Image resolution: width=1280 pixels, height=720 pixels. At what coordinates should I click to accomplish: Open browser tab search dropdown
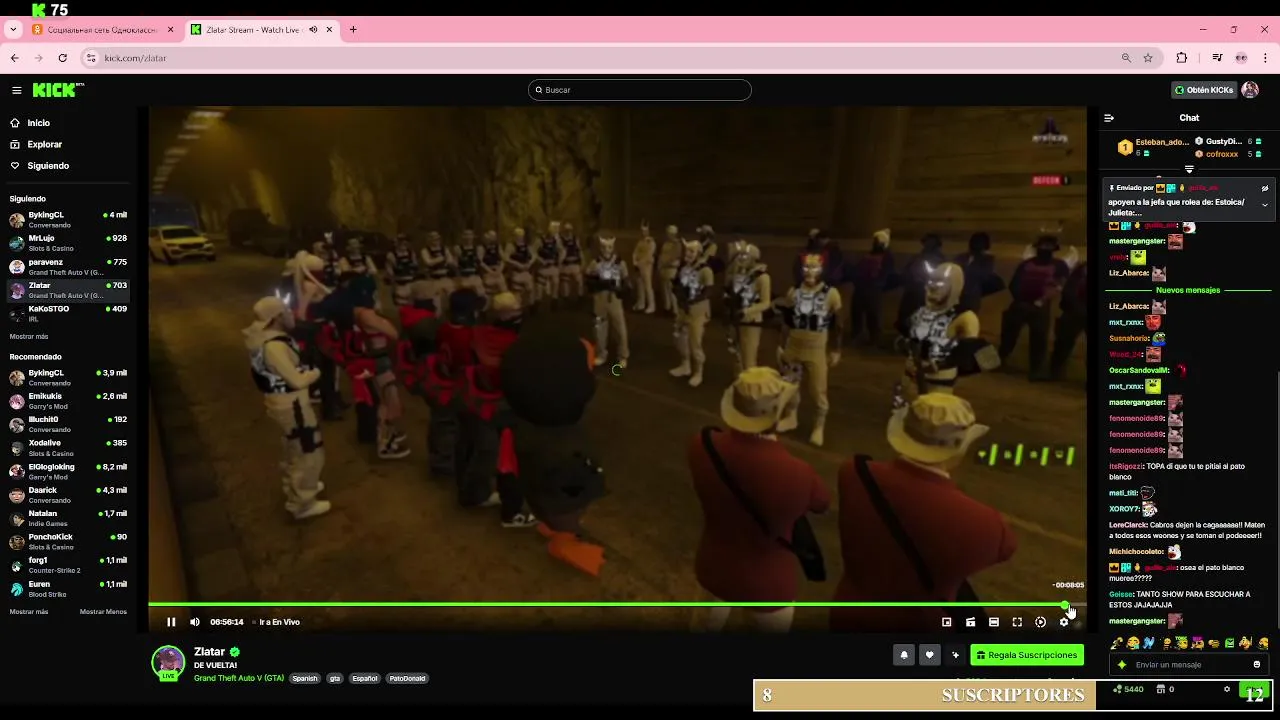point(13,30)
